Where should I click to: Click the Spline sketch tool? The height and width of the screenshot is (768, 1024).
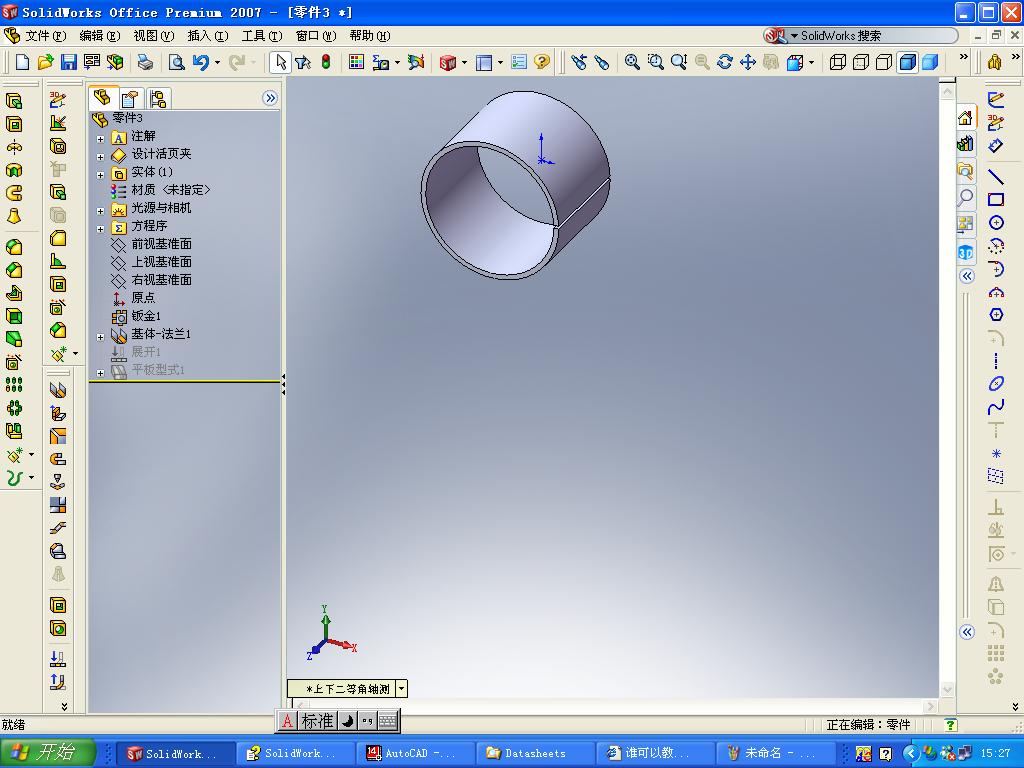click(996, 407)
